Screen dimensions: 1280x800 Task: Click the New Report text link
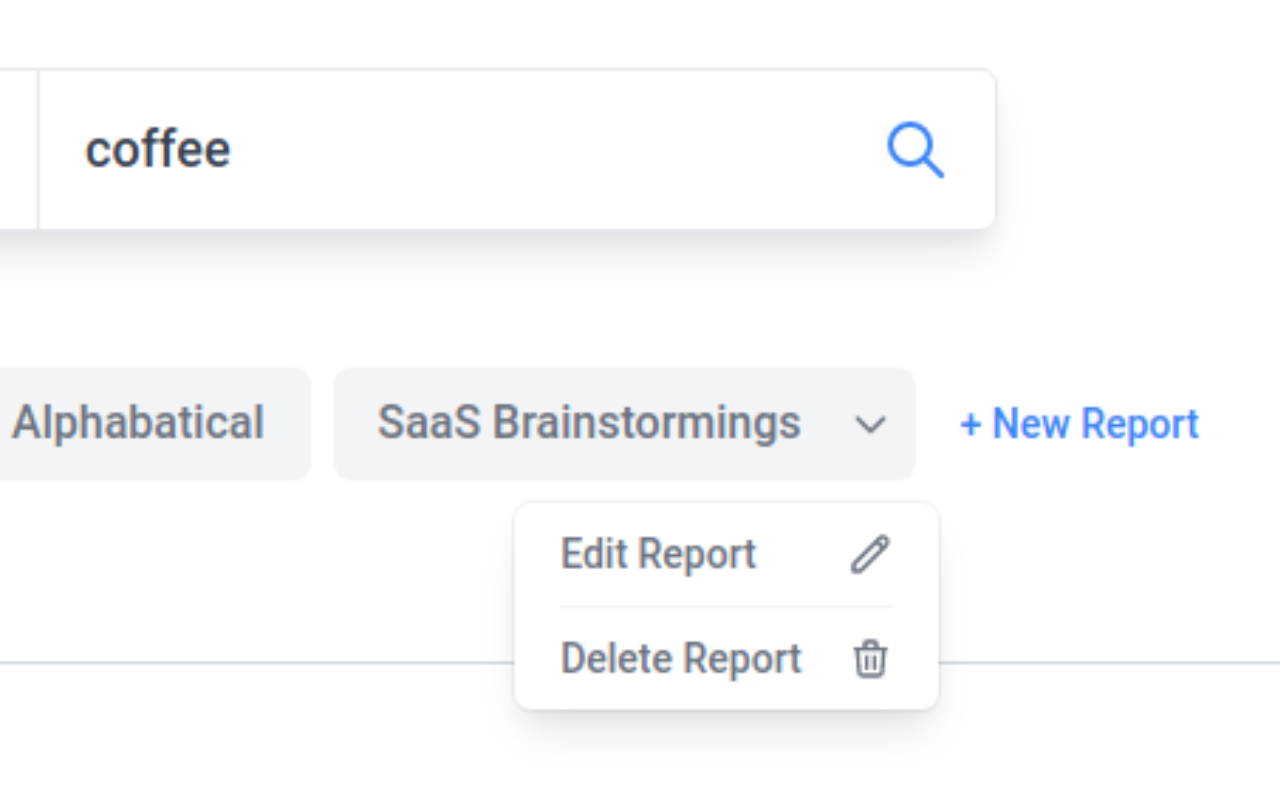[x=1095, y=424]
